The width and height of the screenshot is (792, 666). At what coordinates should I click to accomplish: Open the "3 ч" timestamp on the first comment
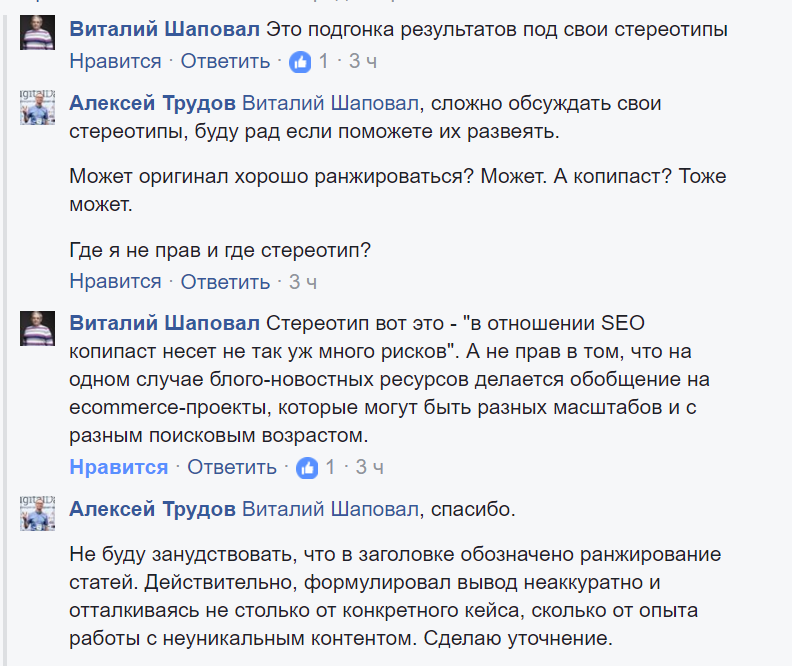363,62
